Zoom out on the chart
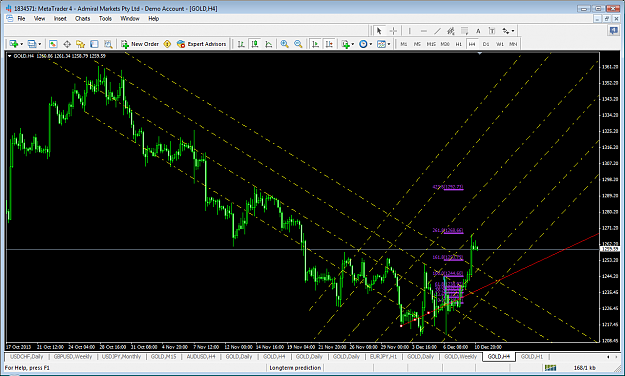 pos(298,44)
